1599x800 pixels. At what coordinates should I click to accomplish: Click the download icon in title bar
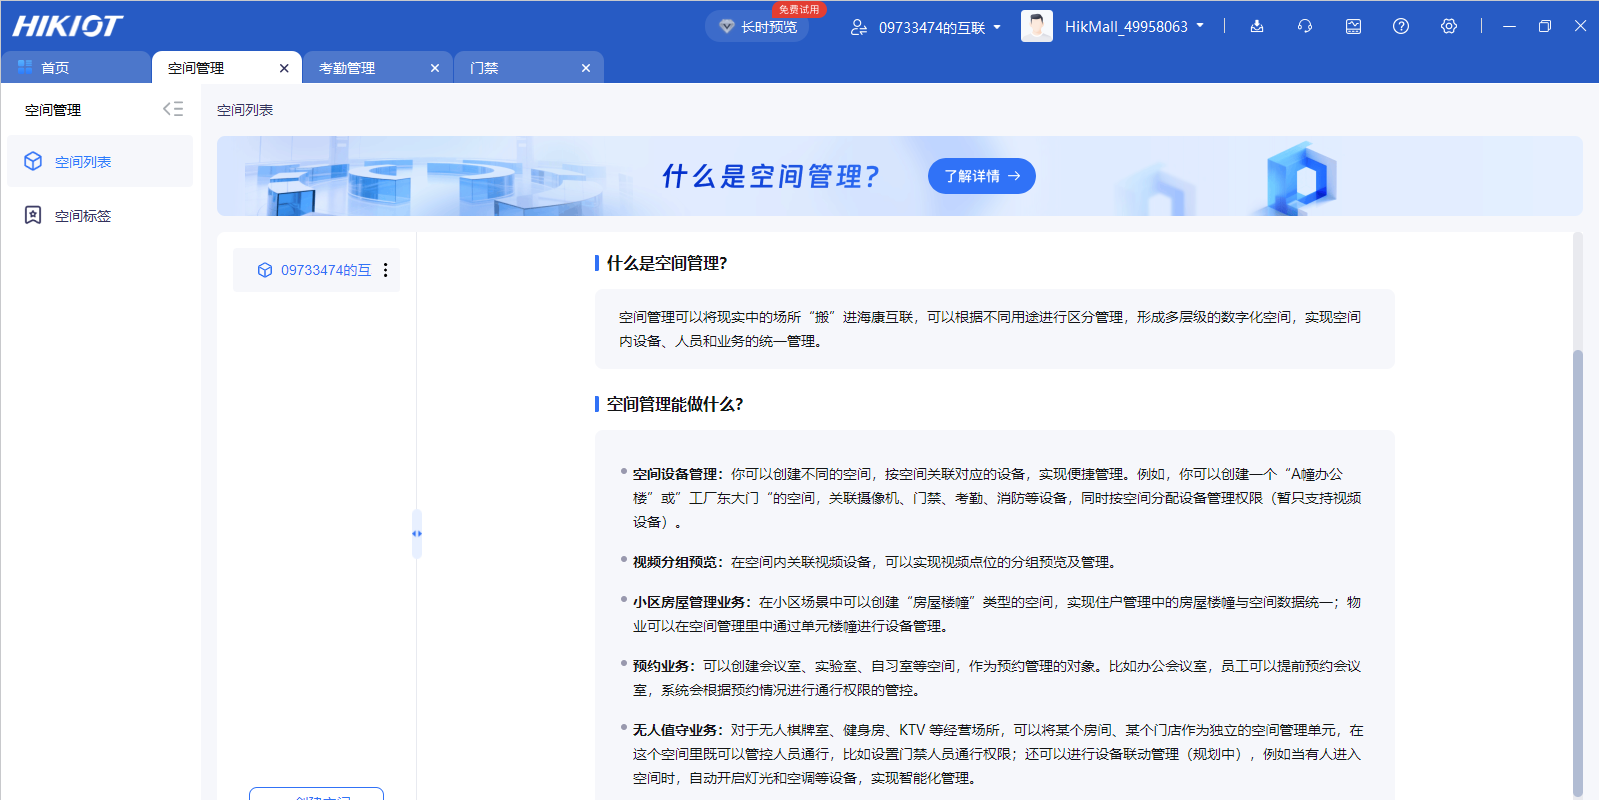(1257, 27)
